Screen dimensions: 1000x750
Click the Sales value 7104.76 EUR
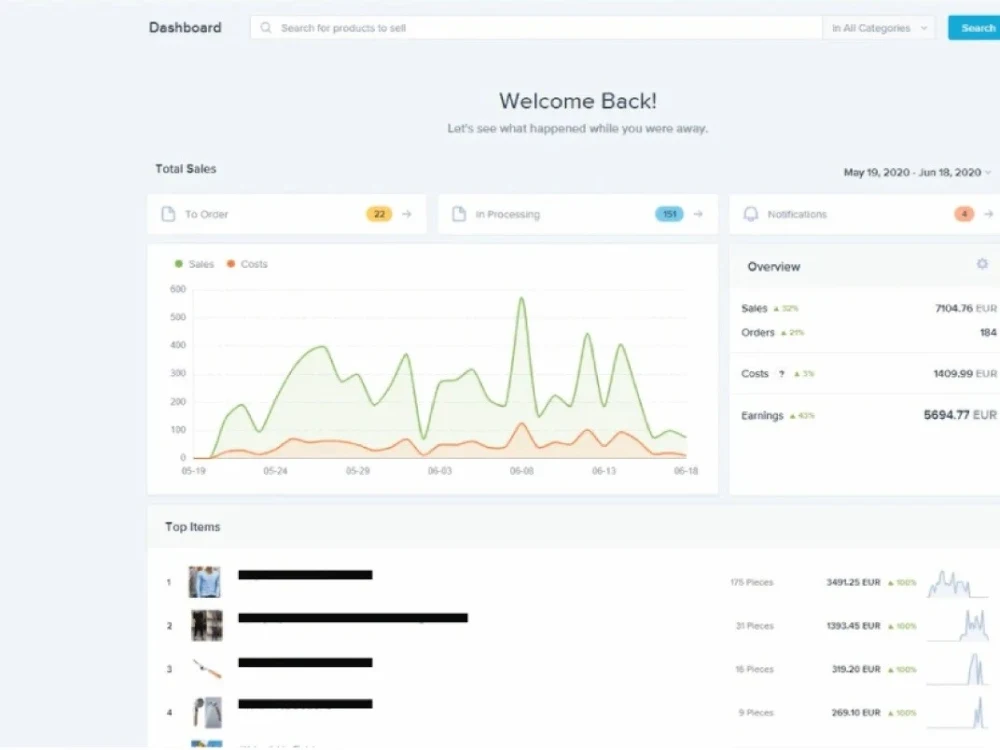click(x=966, y=309)
